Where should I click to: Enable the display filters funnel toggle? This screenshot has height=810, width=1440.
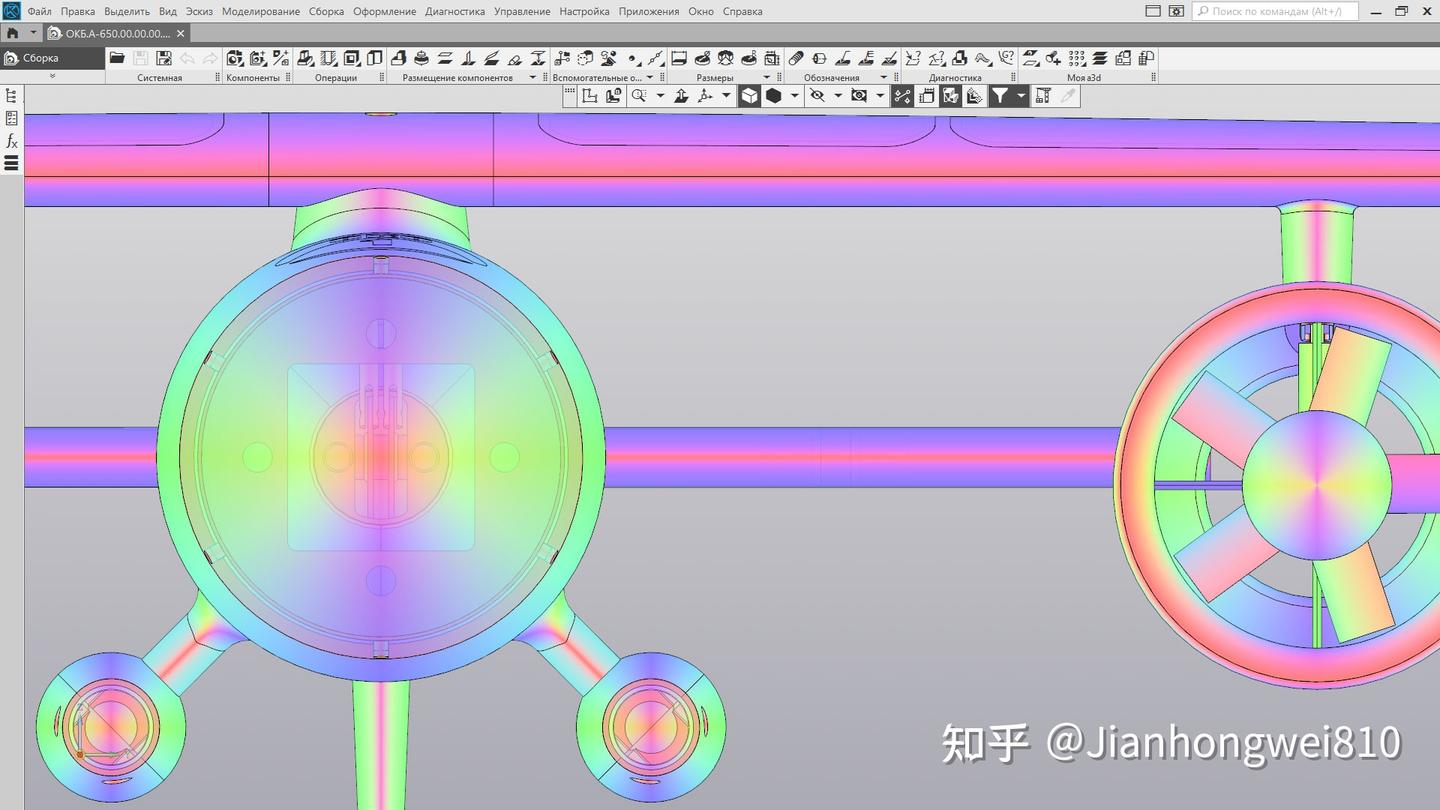1002,95
